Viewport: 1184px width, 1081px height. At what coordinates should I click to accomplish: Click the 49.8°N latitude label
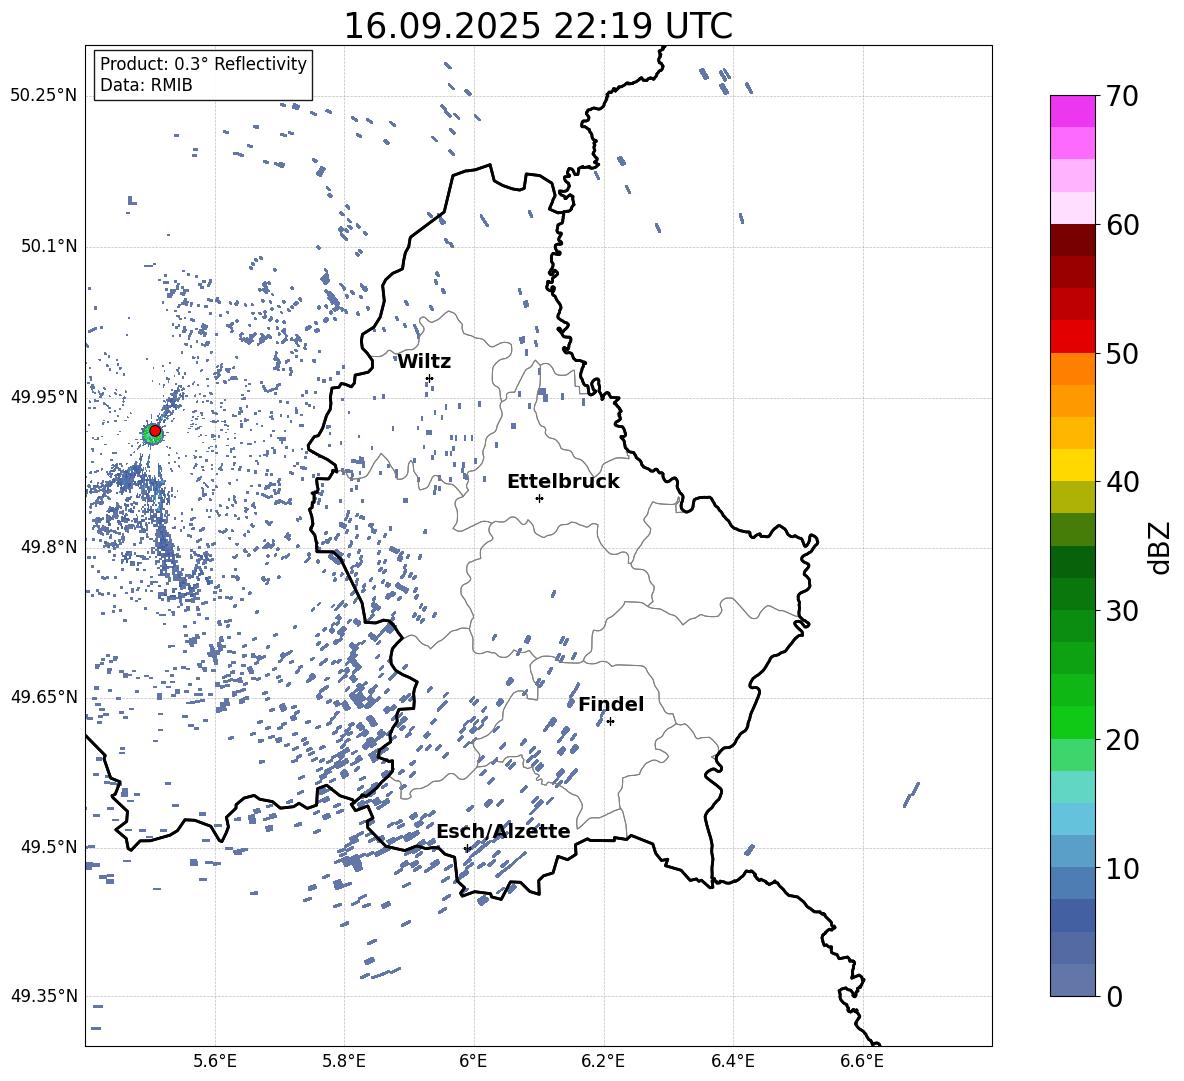49,547
